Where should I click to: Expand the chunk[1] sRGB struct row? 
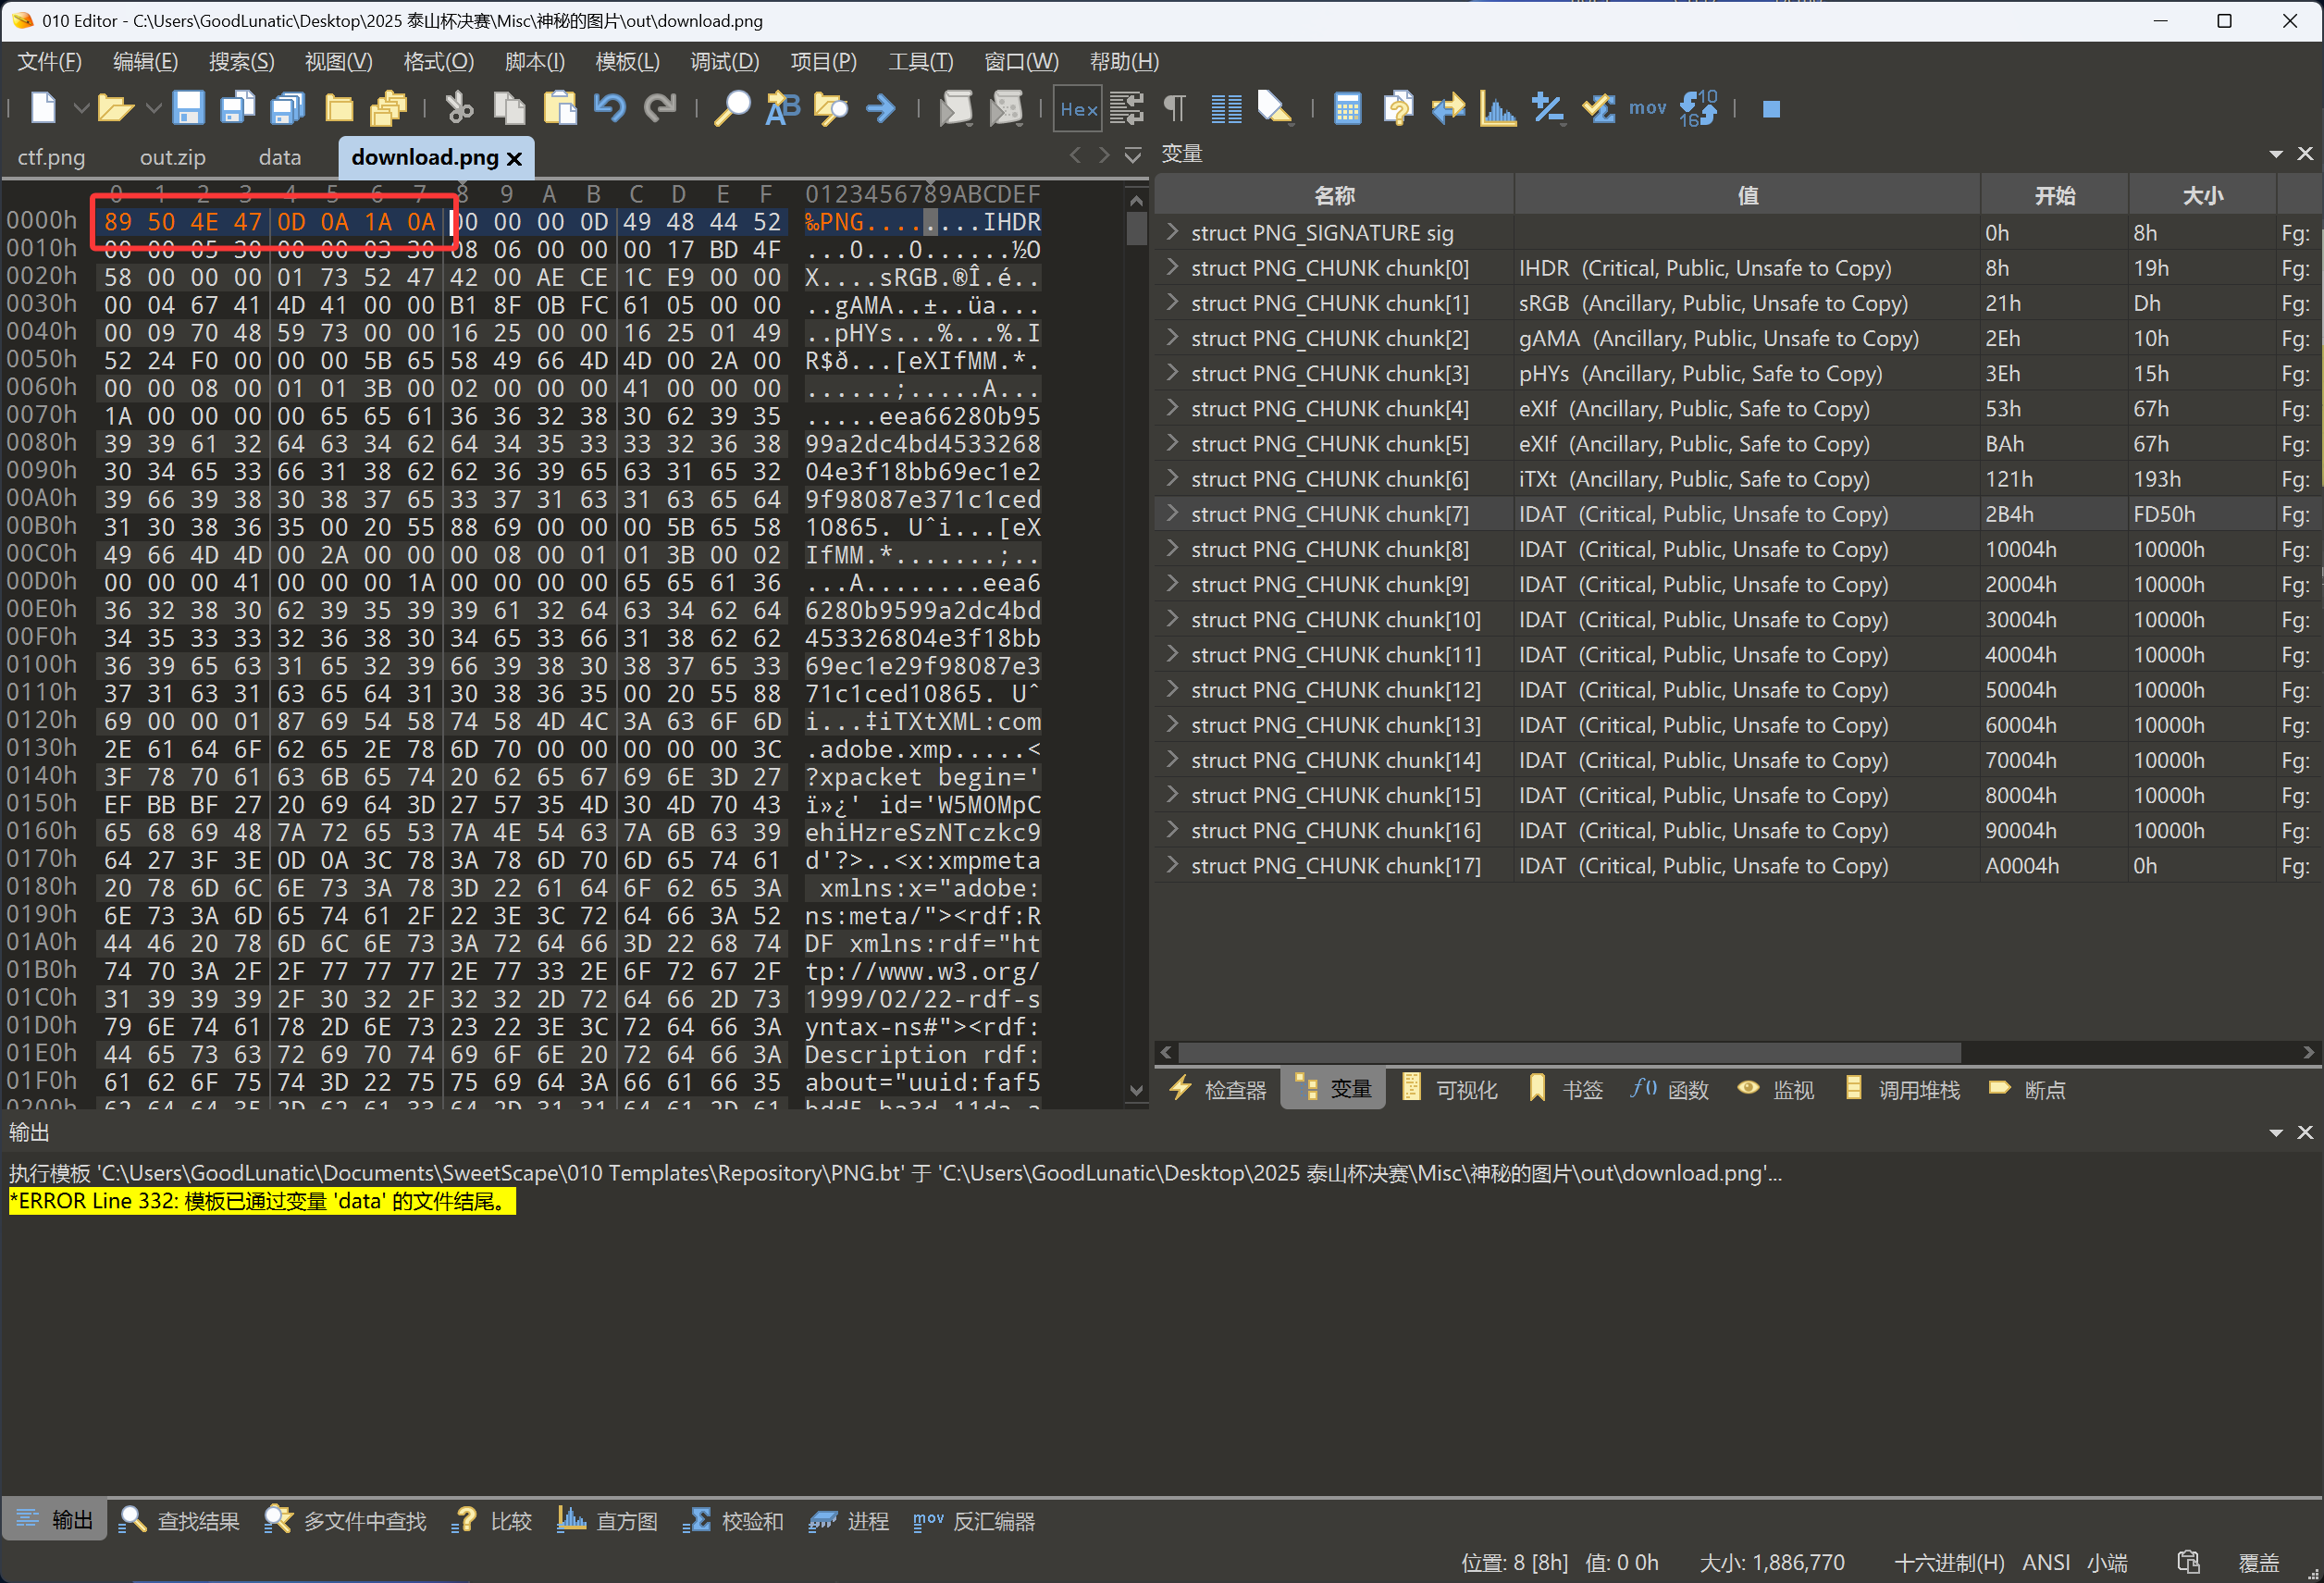1172,302
